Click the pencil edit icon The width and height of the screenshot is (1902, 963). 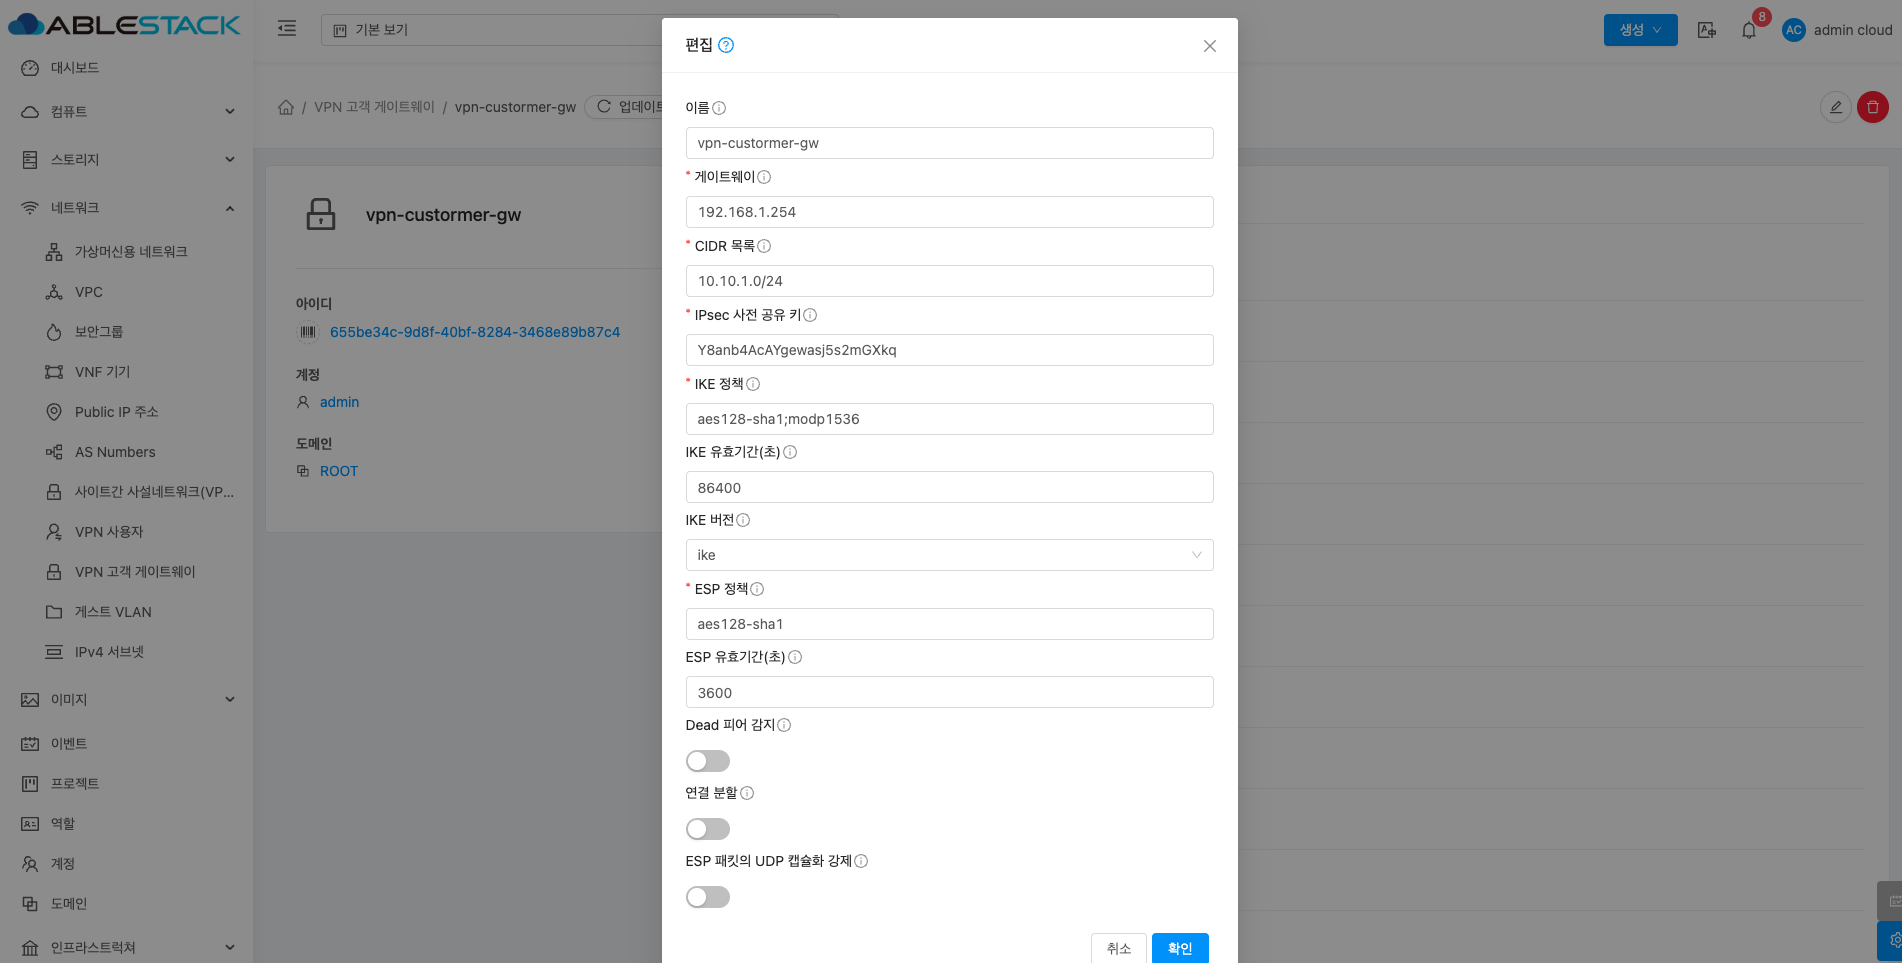click(1835, 107)
